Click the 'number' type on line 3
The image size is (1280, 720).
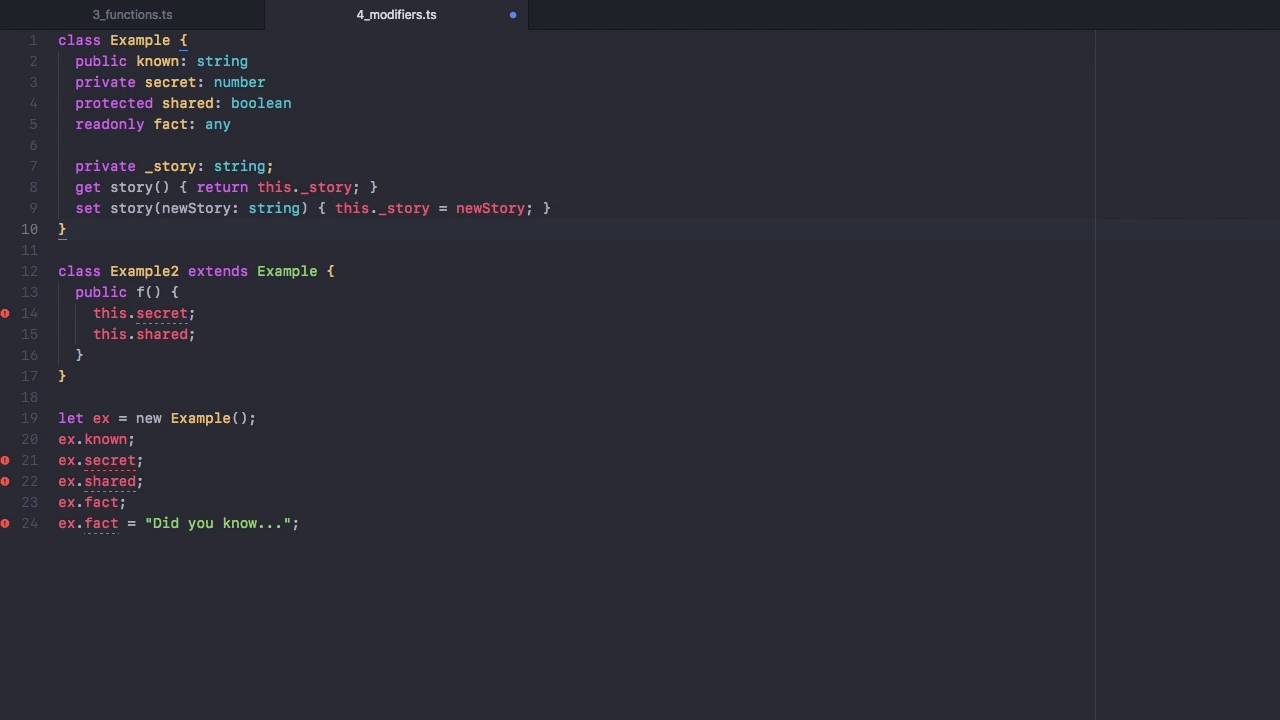(239, 82)
